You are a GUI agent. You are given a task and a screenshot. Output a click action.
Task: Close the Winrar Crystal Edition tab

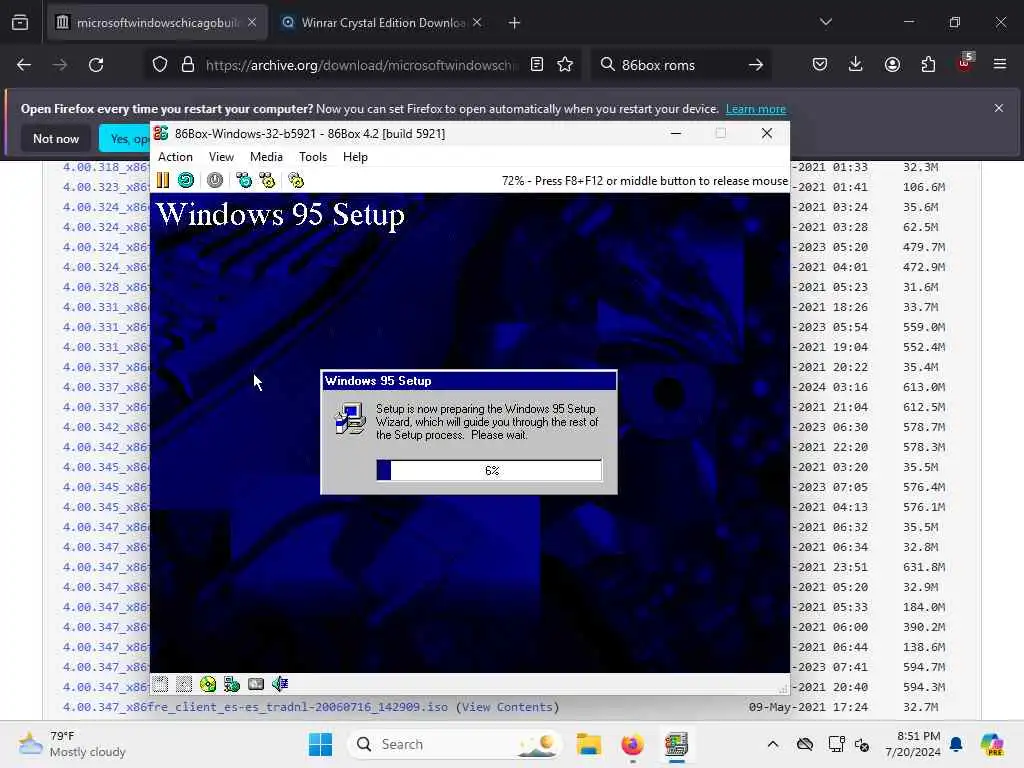click(x=477, y=23)
